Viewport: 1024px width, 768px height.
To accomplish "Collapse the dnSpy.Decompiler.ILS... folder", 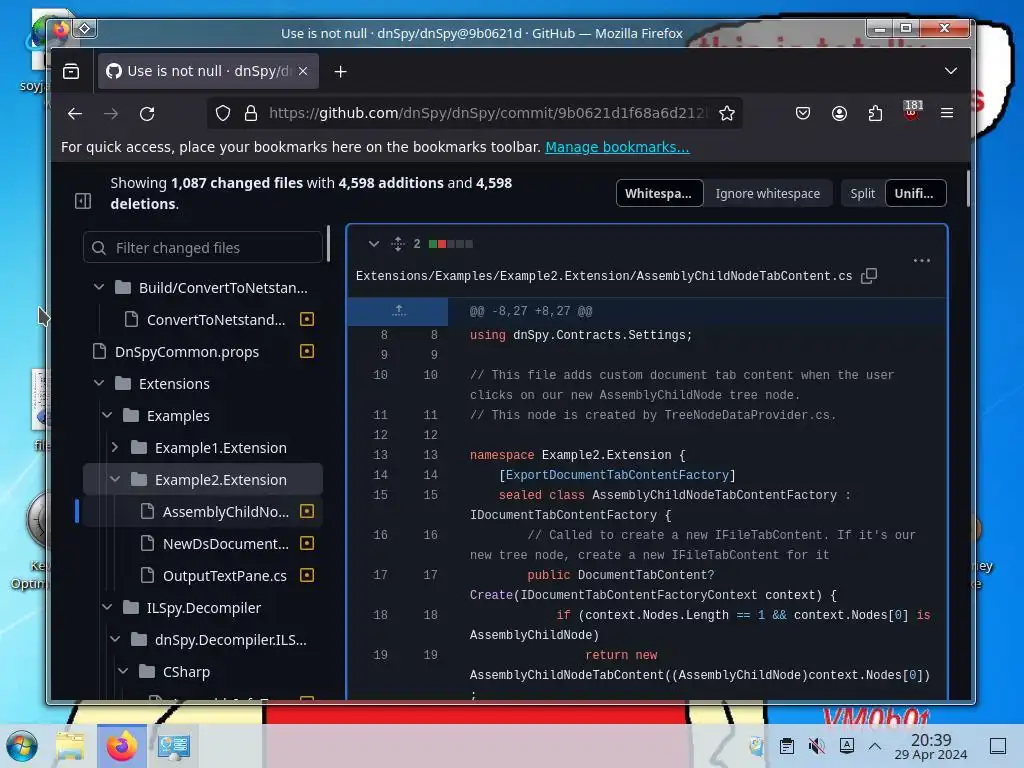I will click(114, 639).
